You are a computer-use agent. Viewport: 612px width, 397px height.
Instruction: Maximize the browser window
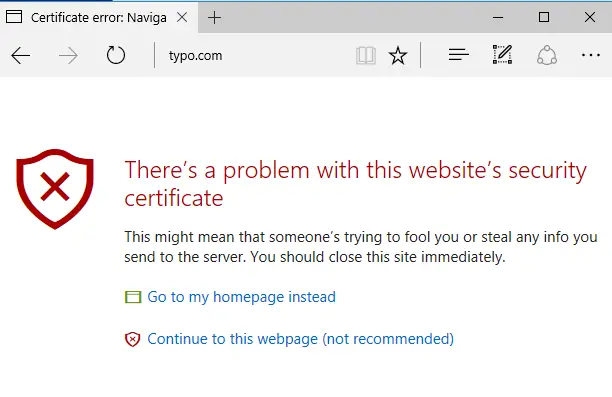(544, 17)
